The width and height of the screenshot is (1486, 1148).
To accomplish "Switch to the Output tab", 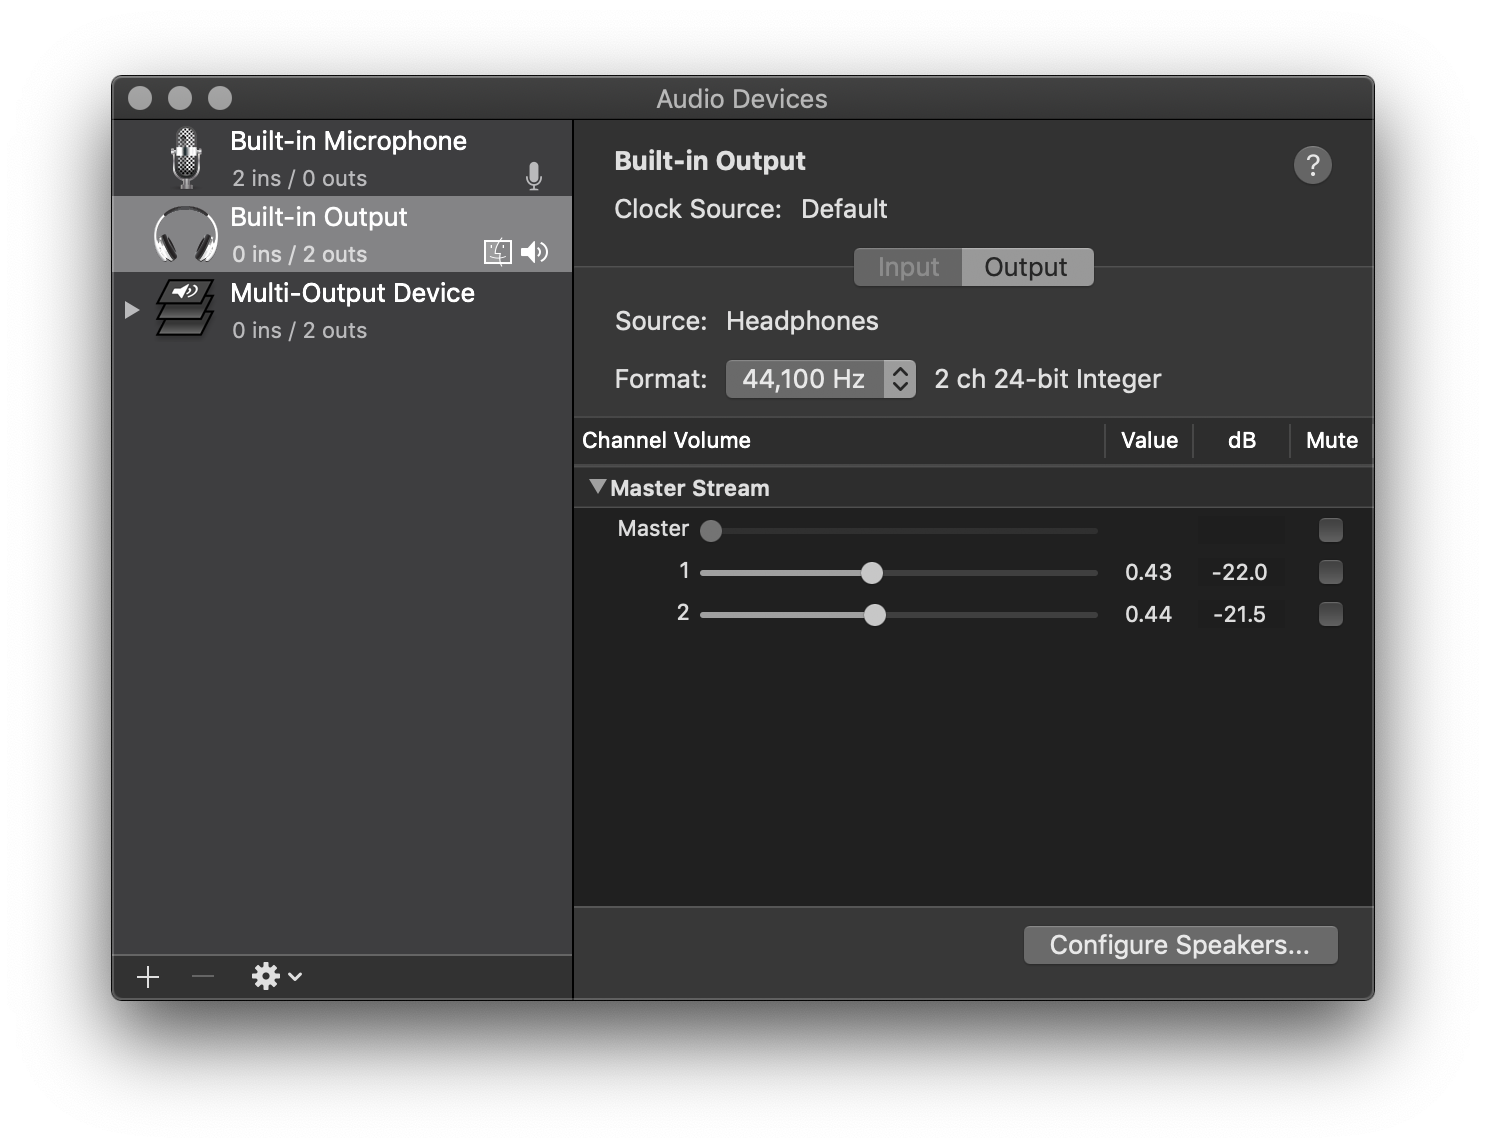I will (1027, 267).
